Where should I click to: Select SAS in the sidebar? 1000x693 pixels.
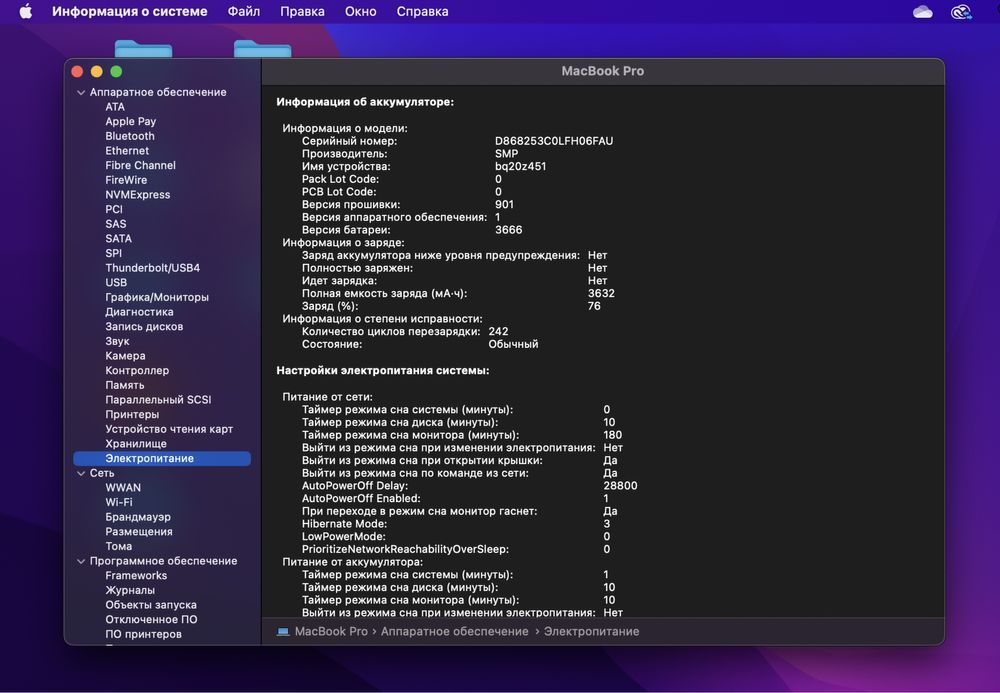tap(116, 224)
